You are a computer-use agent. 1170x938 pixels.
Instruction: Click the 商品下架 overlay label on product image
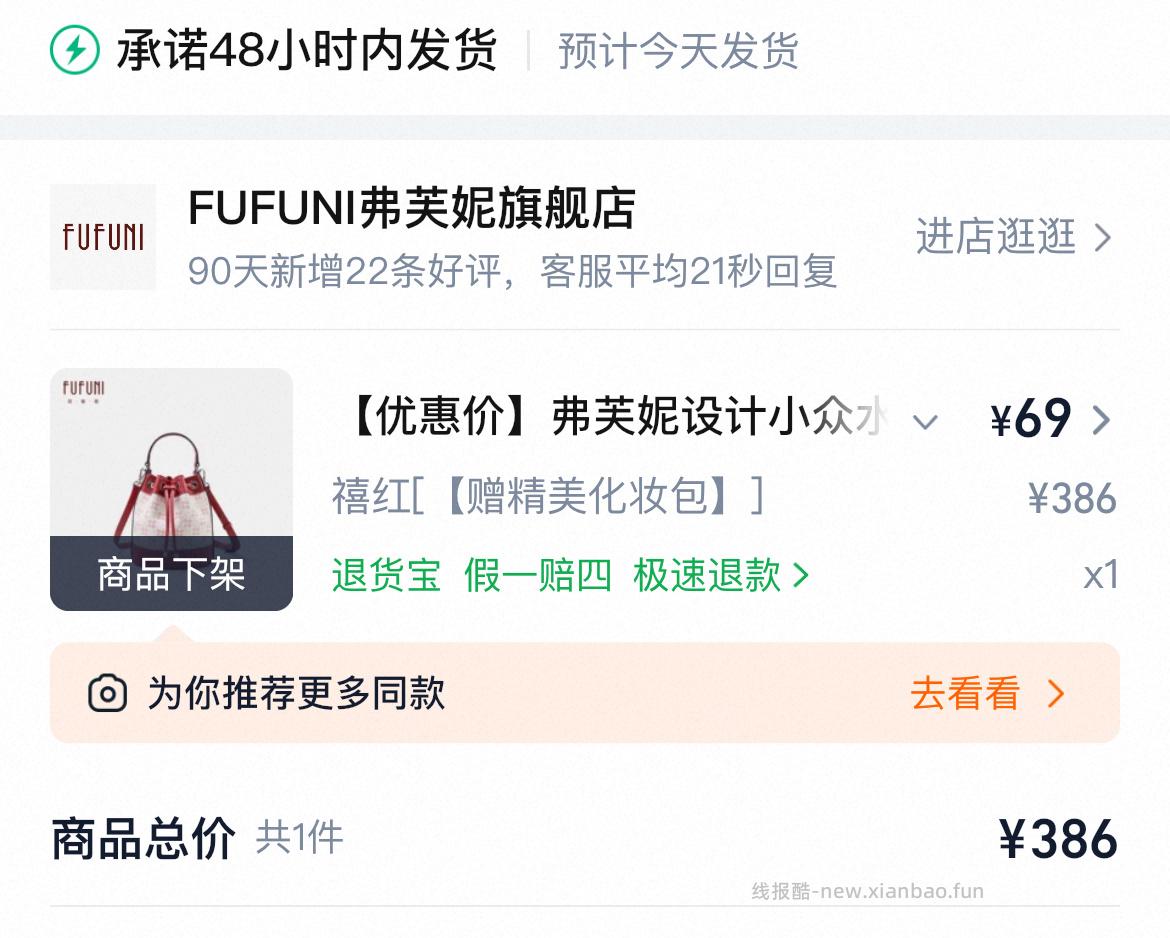pyautogui.click(x=170, y=574)
